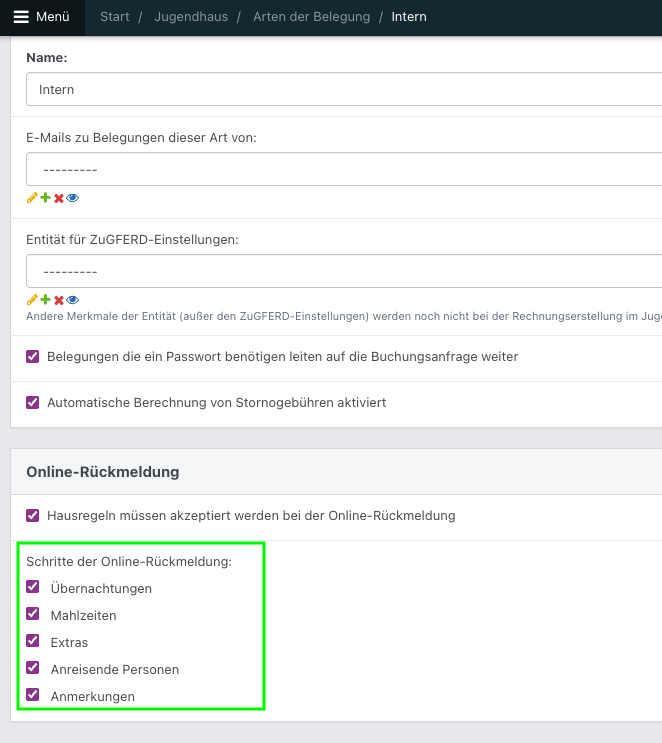Open the E-Mails zu Belegungen dropdown
Screen dimensions: 662x743
point(344,169)
